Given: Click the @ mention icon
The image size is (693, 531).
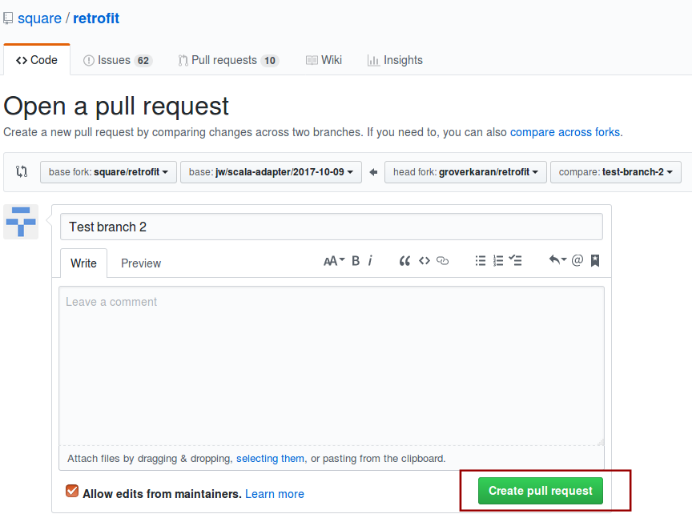Looking at the screenshot, I should point(577,261).
